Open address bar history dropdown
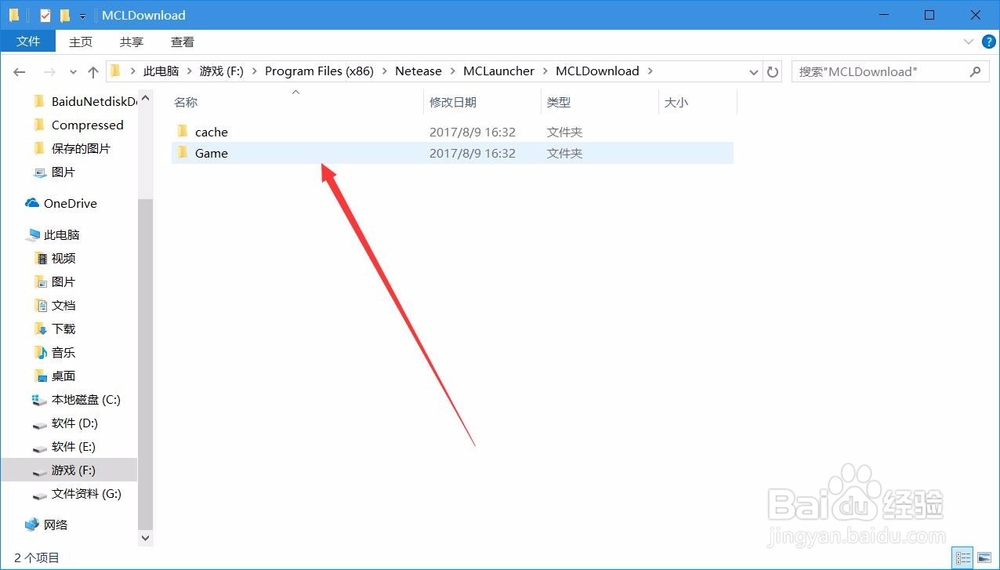This screenshot has height=570, width=1000. click(x=754, y=72)
